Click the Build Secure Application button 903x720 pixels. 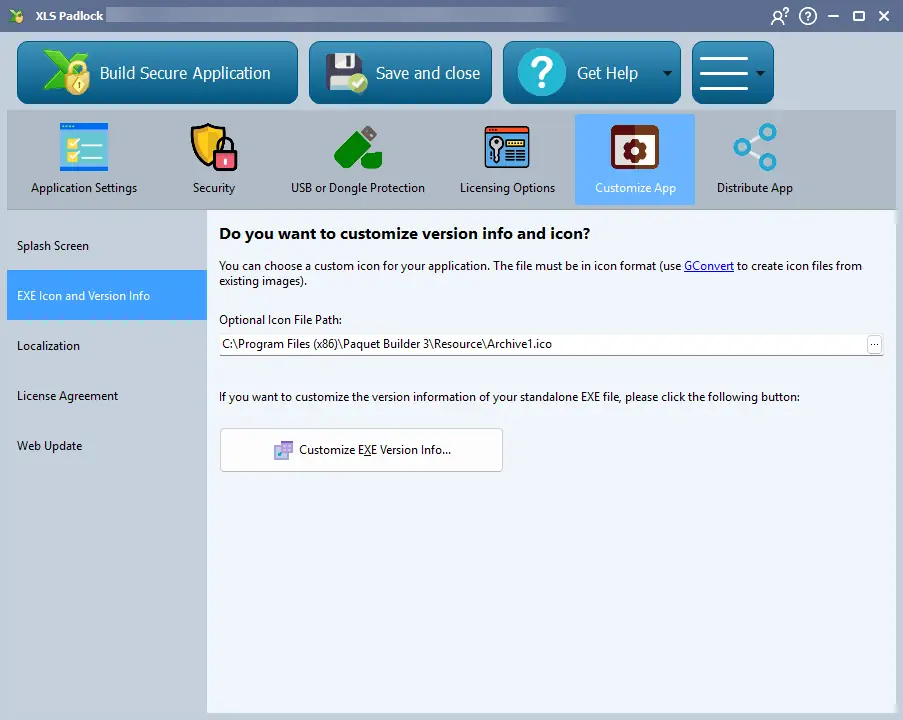click(x=157, y=73)
